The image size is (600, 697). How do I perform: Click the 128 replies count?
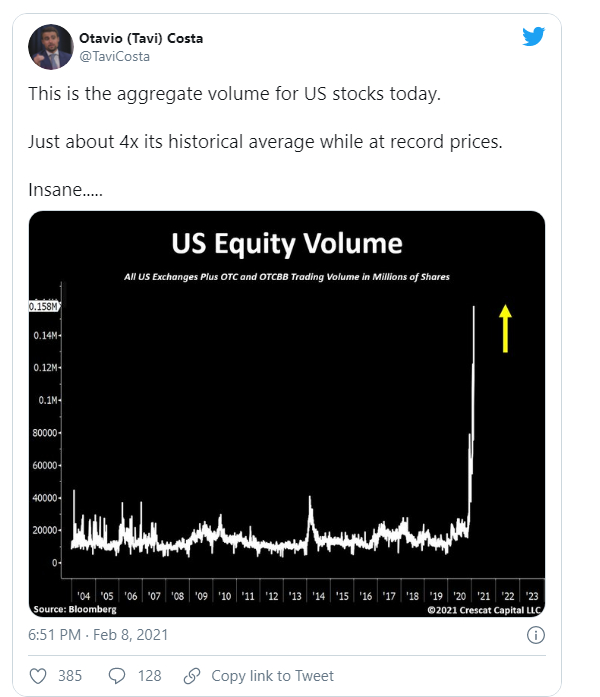point(149,676)
